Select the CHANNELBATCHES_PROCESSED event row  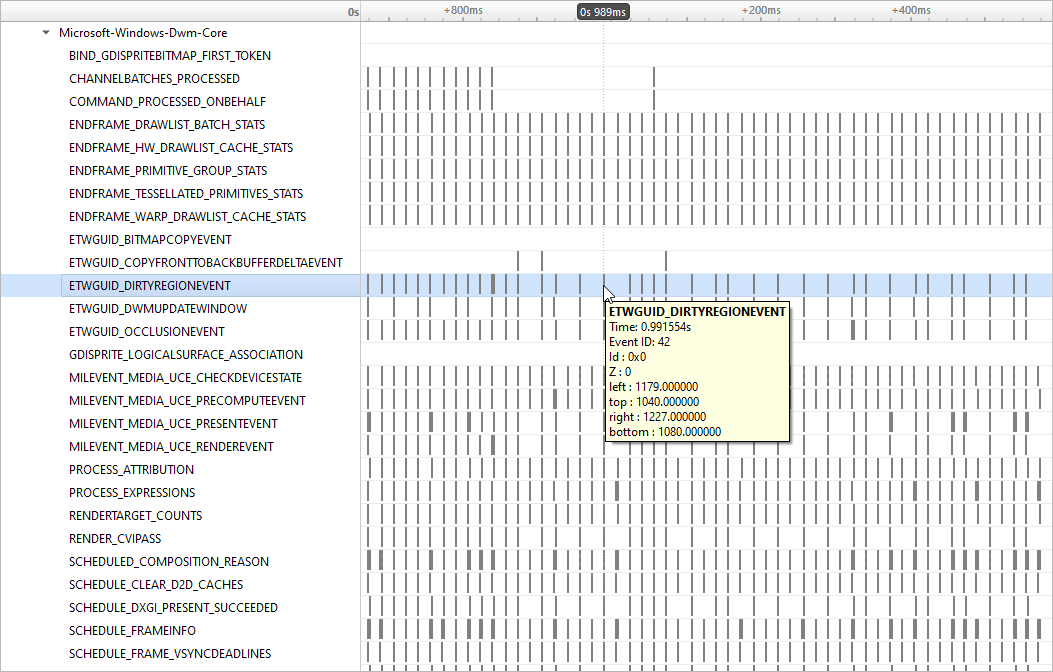point(152,78)
